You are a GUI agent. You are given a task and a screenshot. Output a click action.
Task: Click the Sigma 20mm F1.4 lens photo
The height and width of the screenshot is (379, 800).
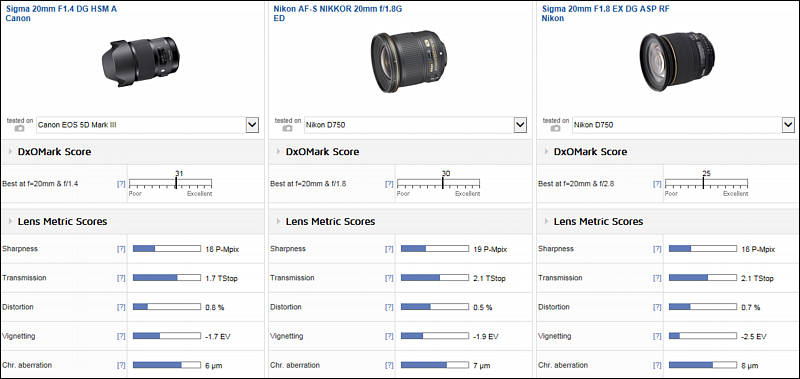point(141,62)
